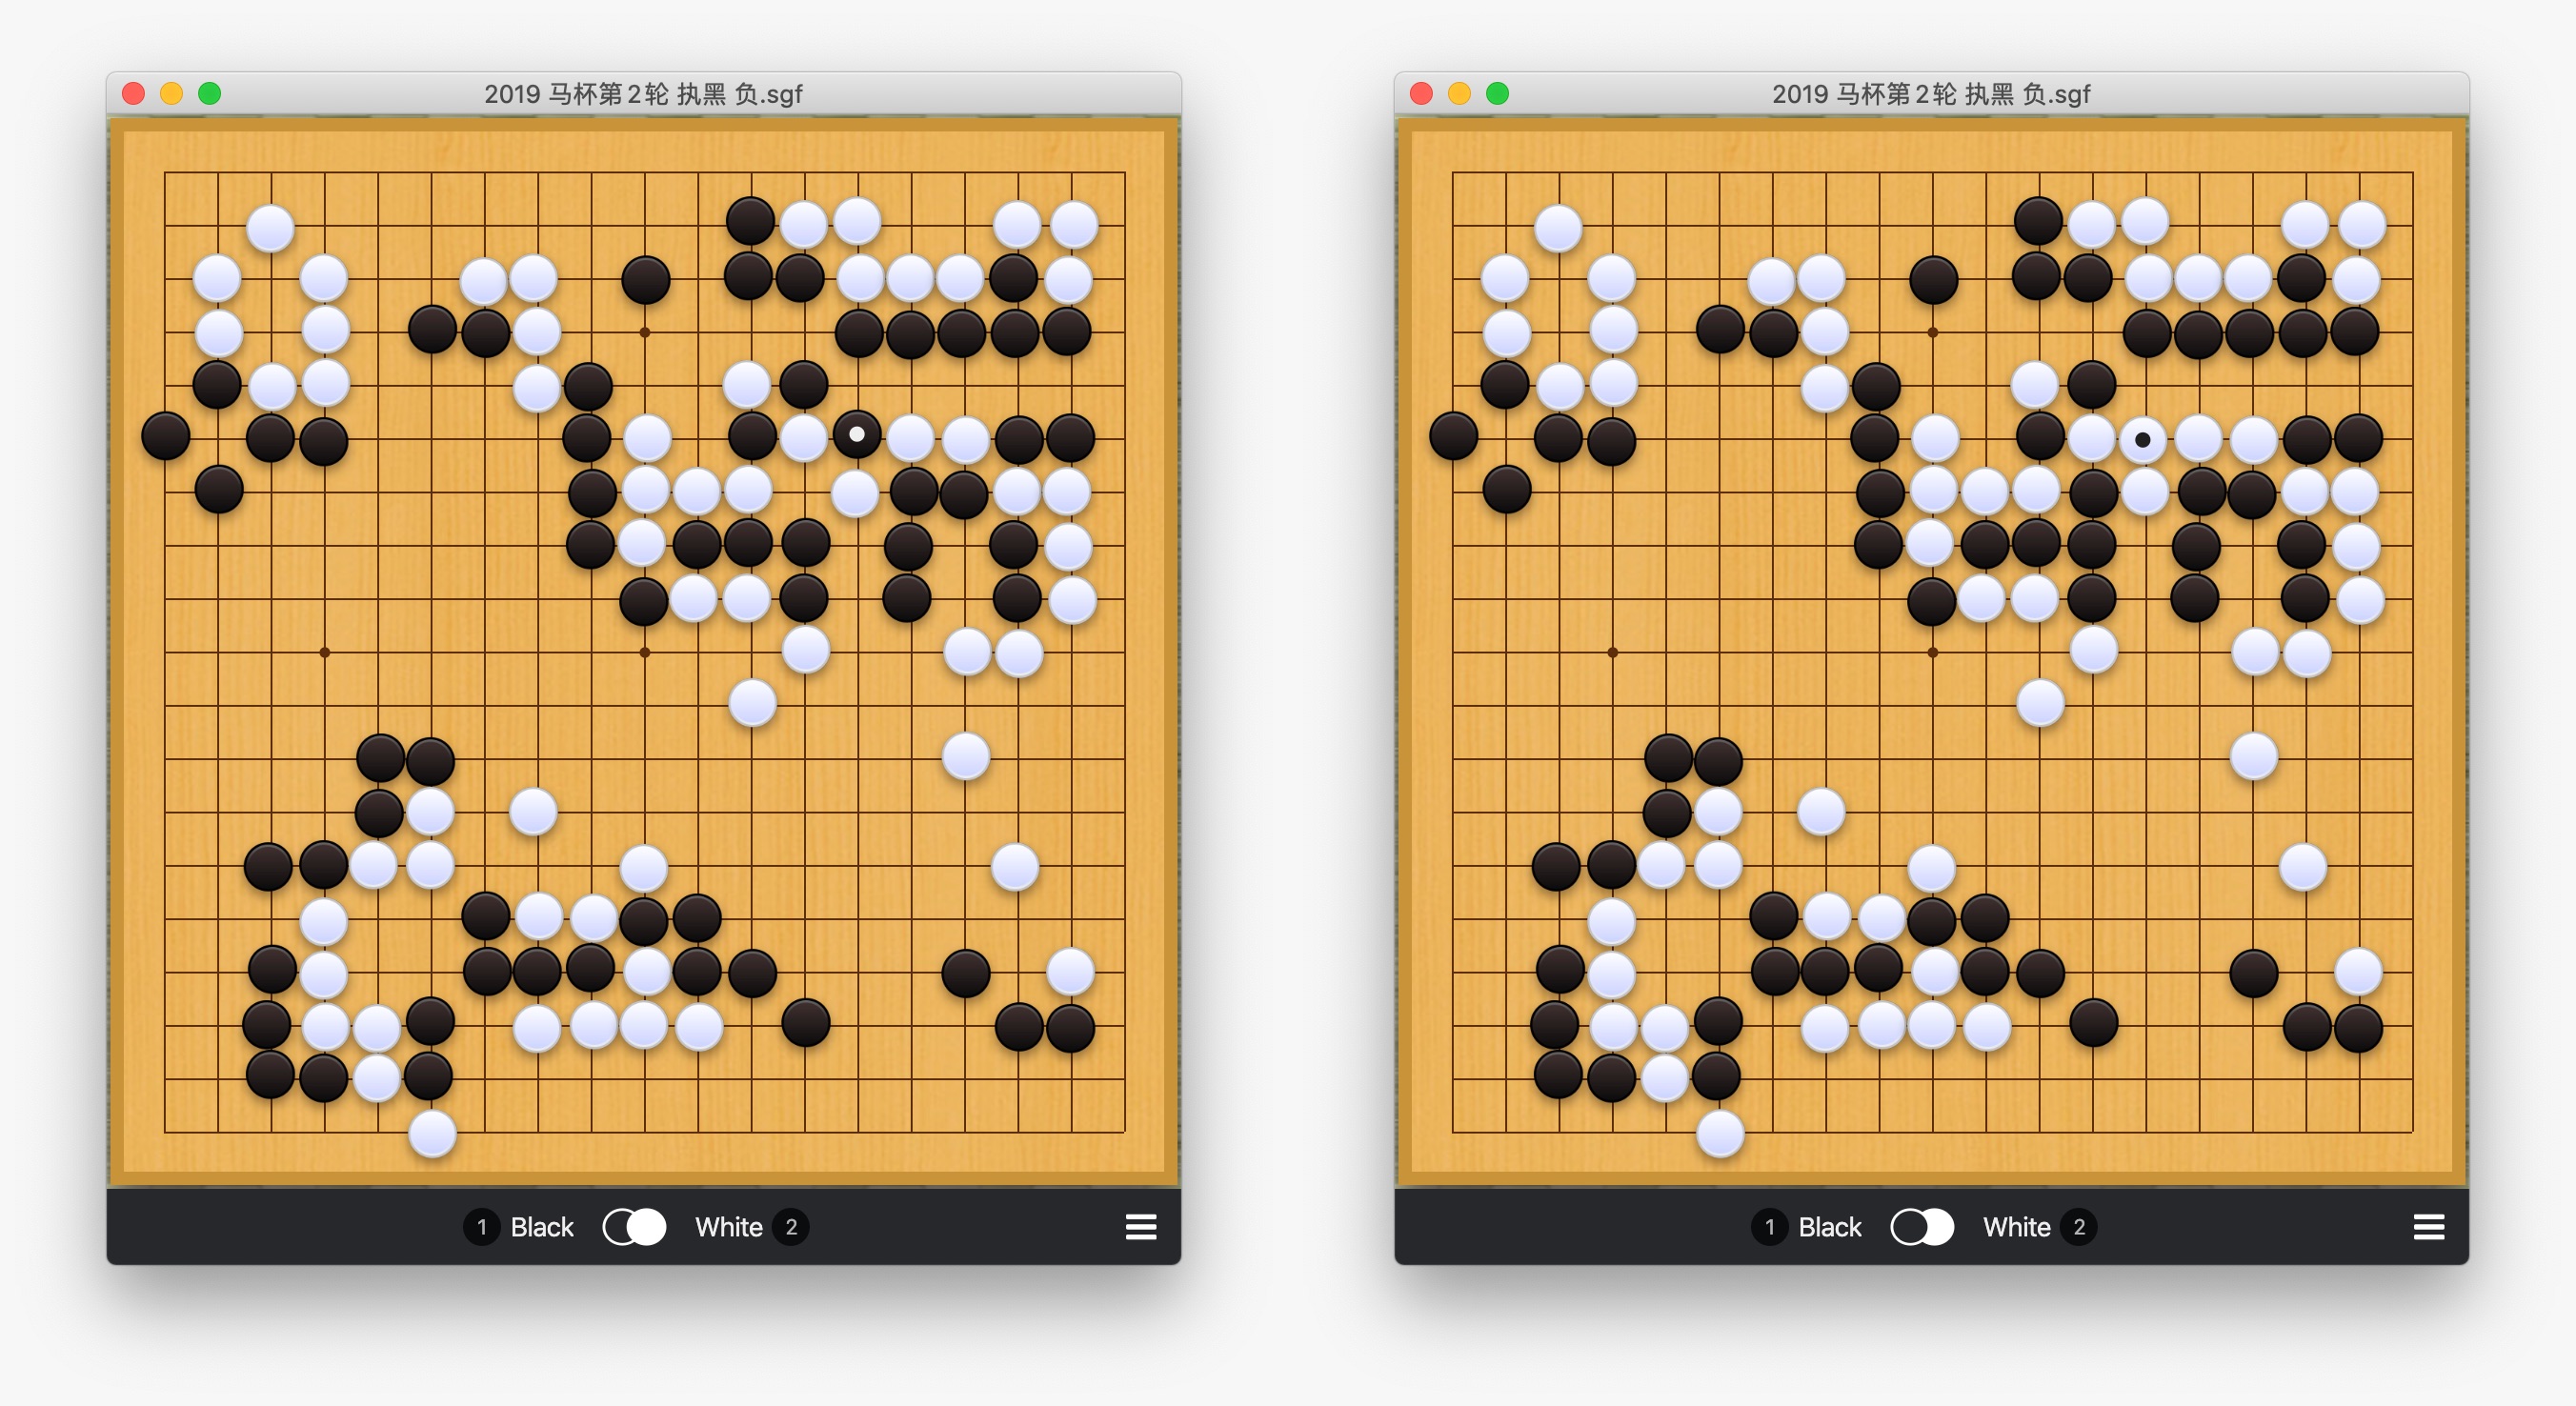
Task: Click White's capture count badge in right window
Action: [2079, 1227]
